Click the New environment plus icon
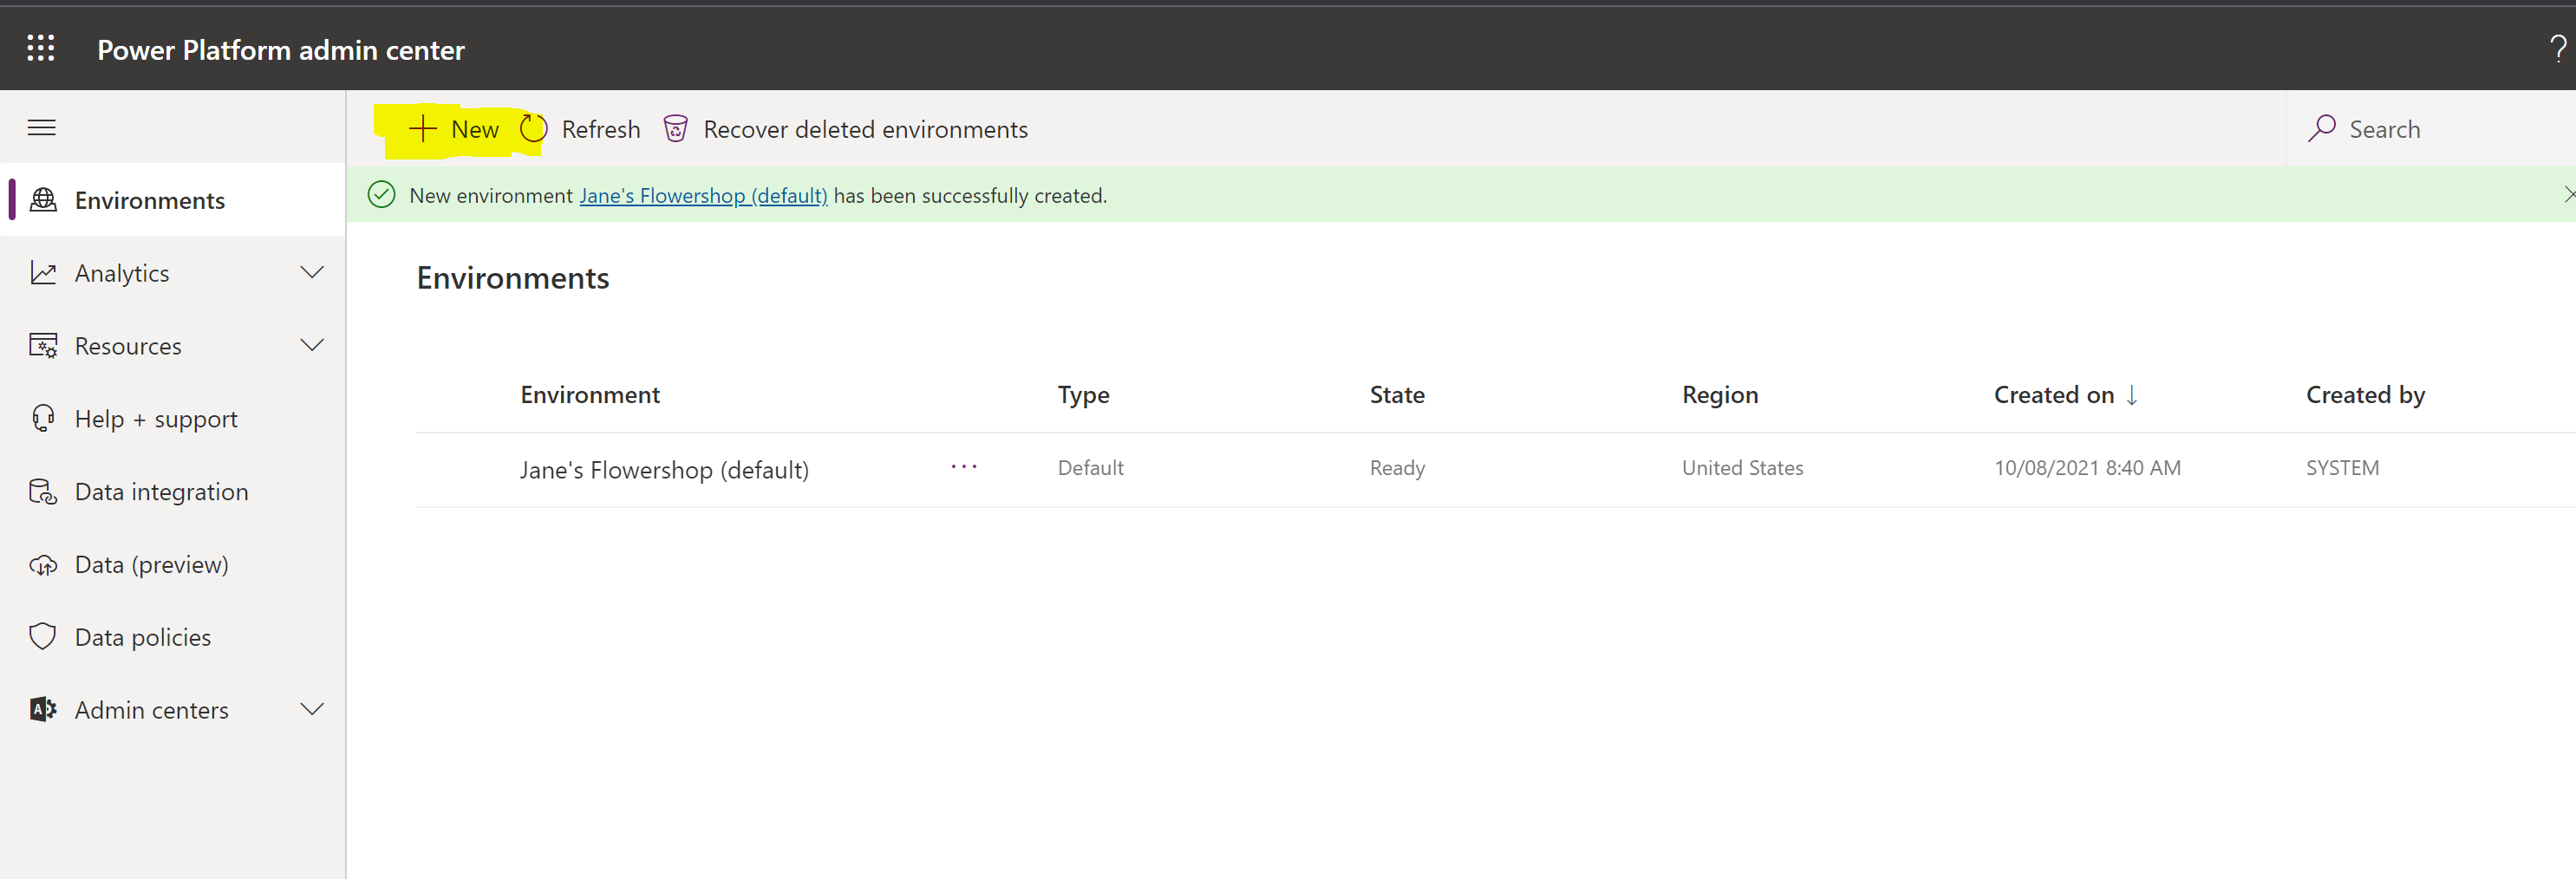This screenshot has width=2576, height=879. [423, 129]
